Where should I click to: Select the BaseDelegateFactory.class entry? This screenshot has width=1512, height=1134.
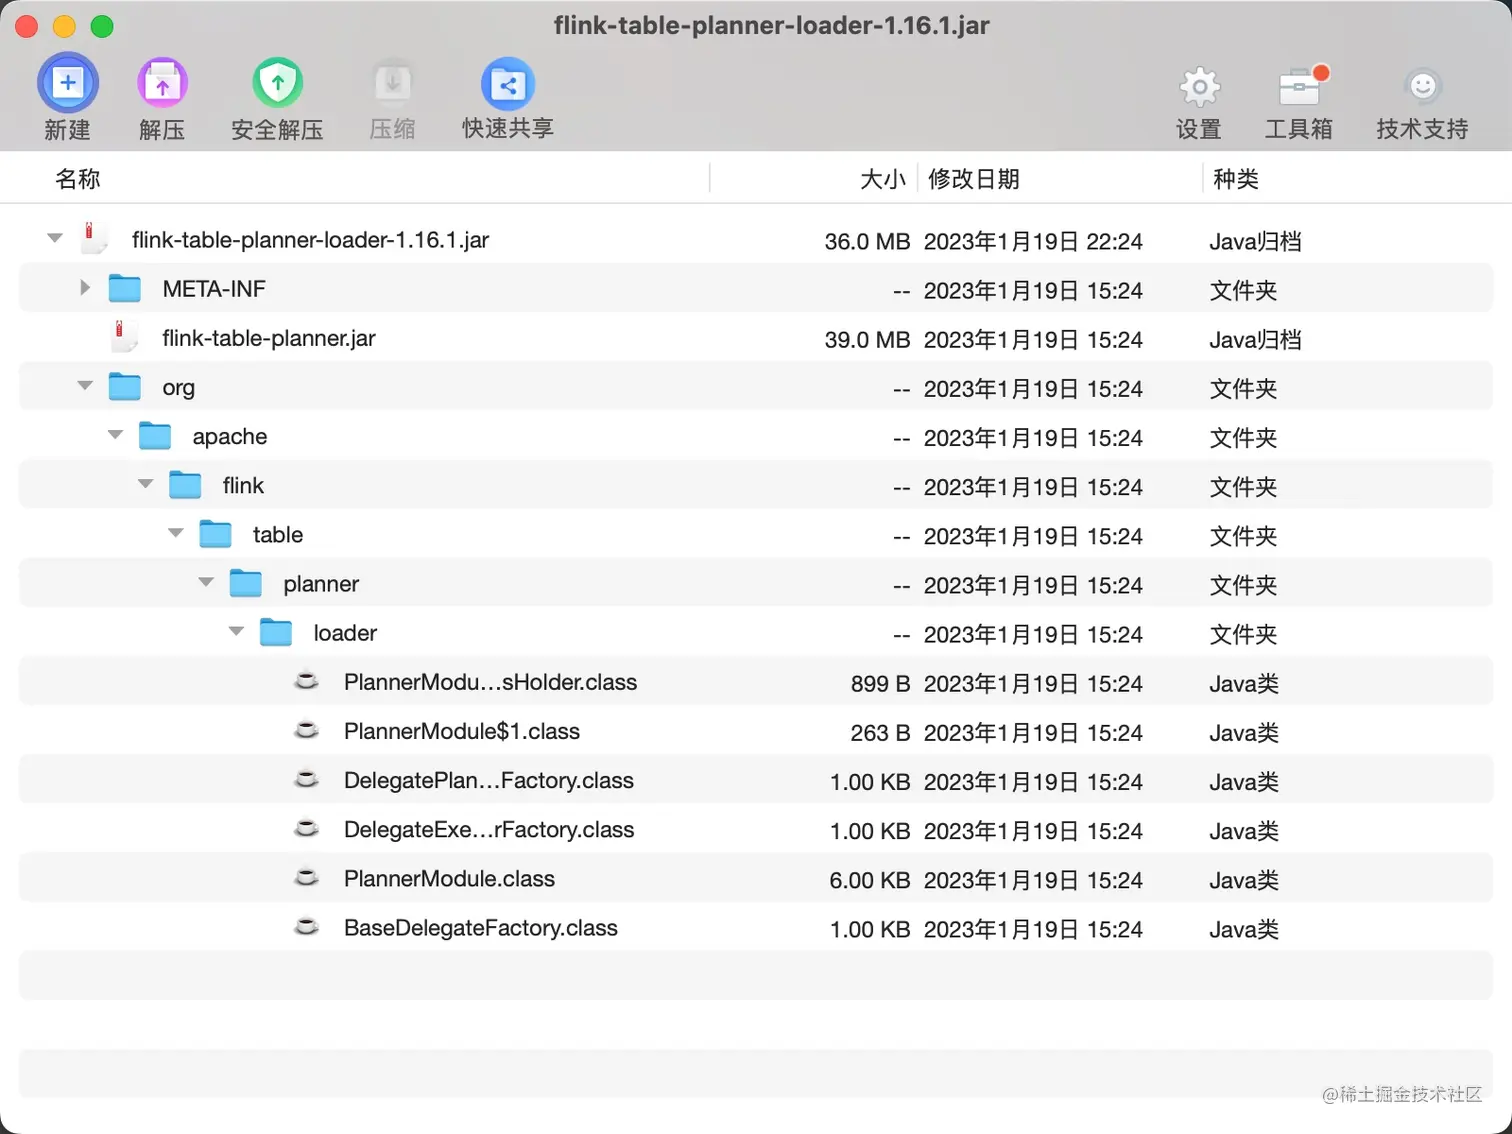point(480,927)
